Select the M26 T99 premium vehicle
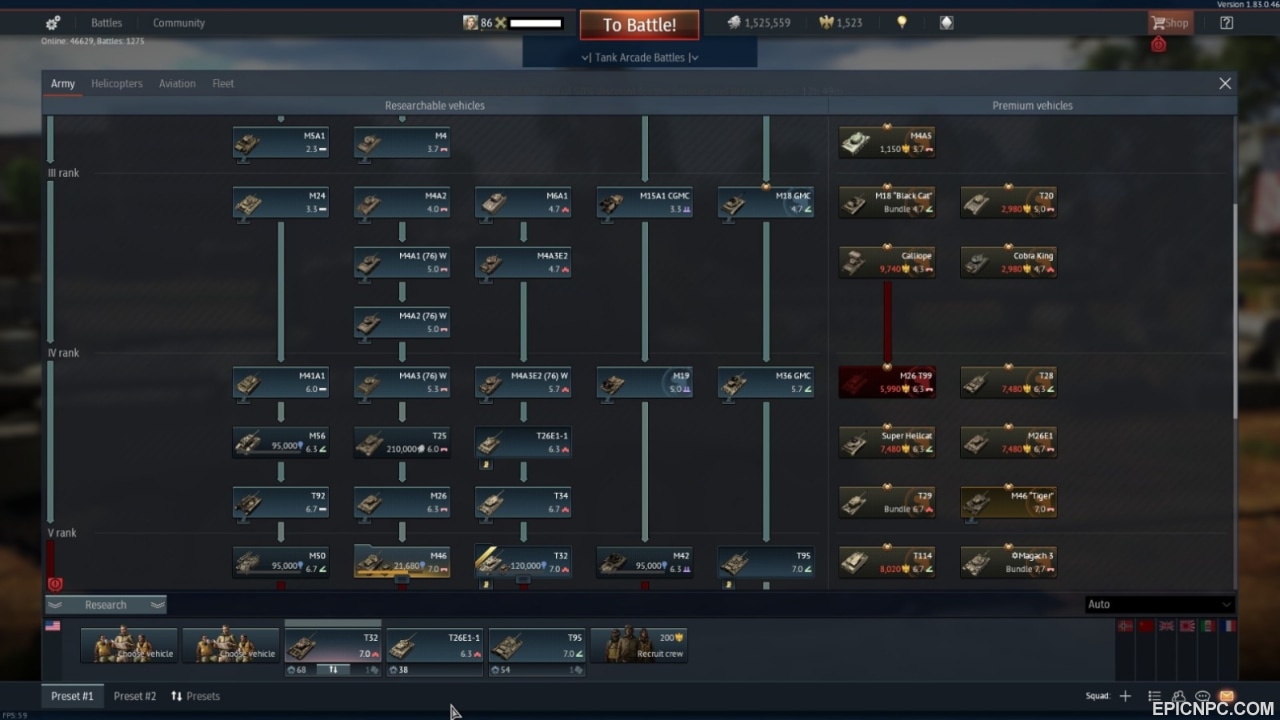The height and width of the screenshot is (720, 1280). [887, 382]
